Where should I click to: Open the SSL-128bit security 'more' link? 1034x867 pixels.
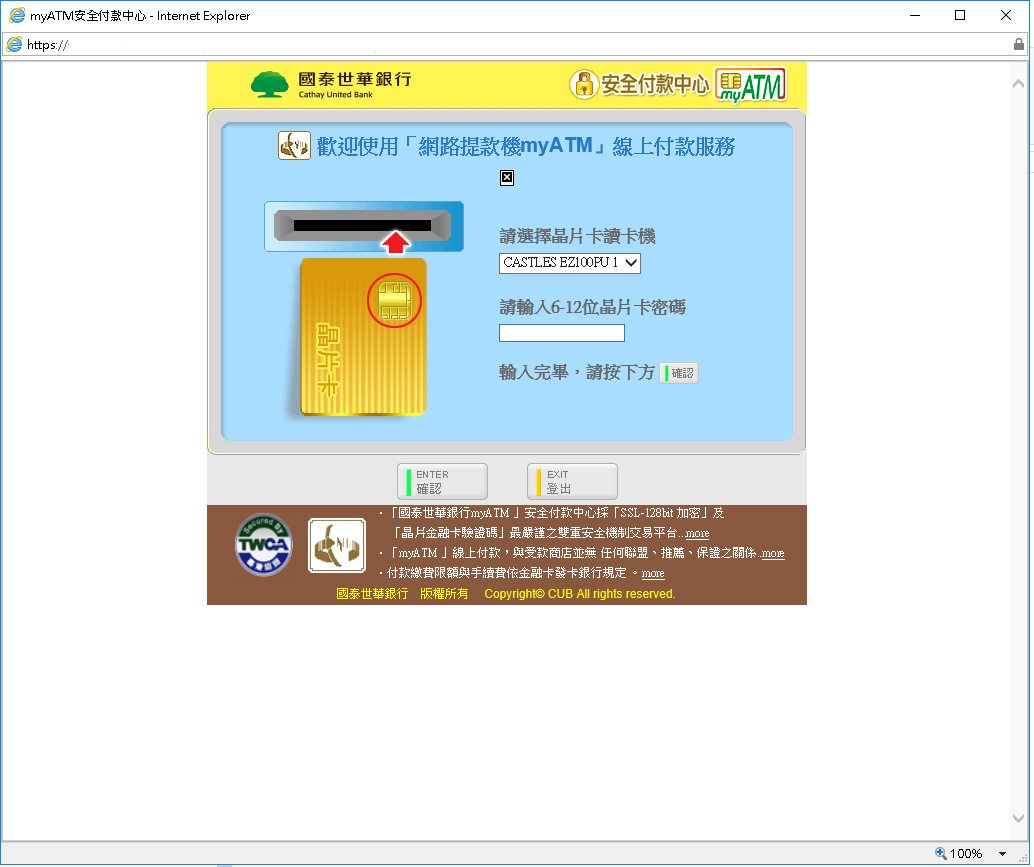(697, 533)
